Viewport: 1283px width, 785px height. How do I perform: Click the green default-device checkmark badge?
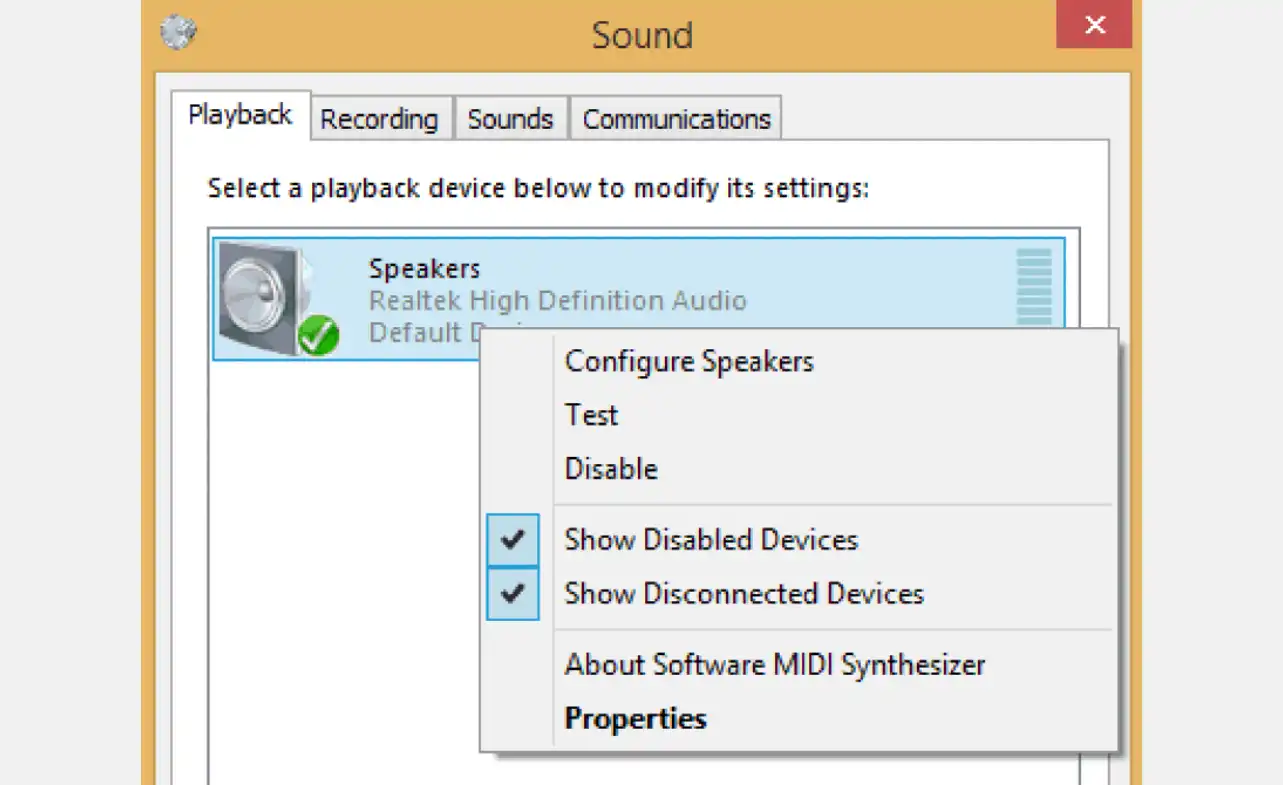[319, 336]
